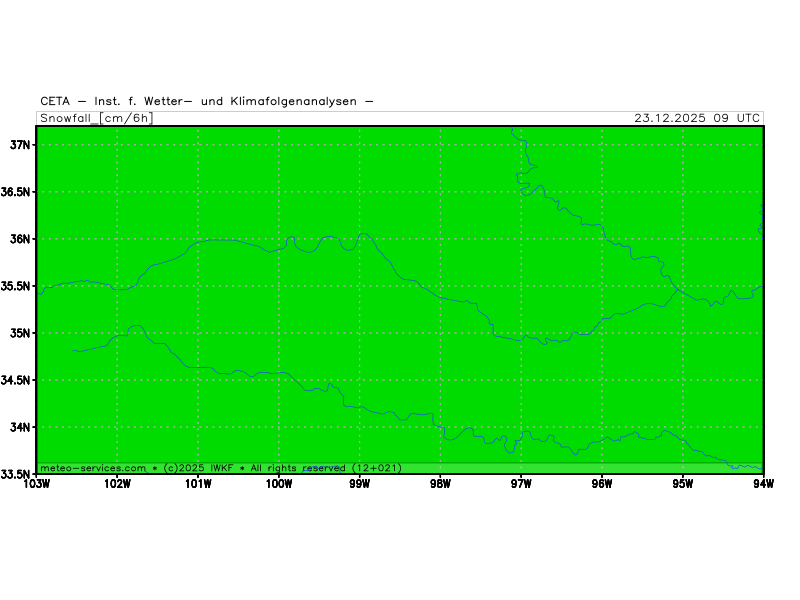Screen dimensions: 800x600
Task: Select the 36.5N latitude label
Action: tap(18, 192)
